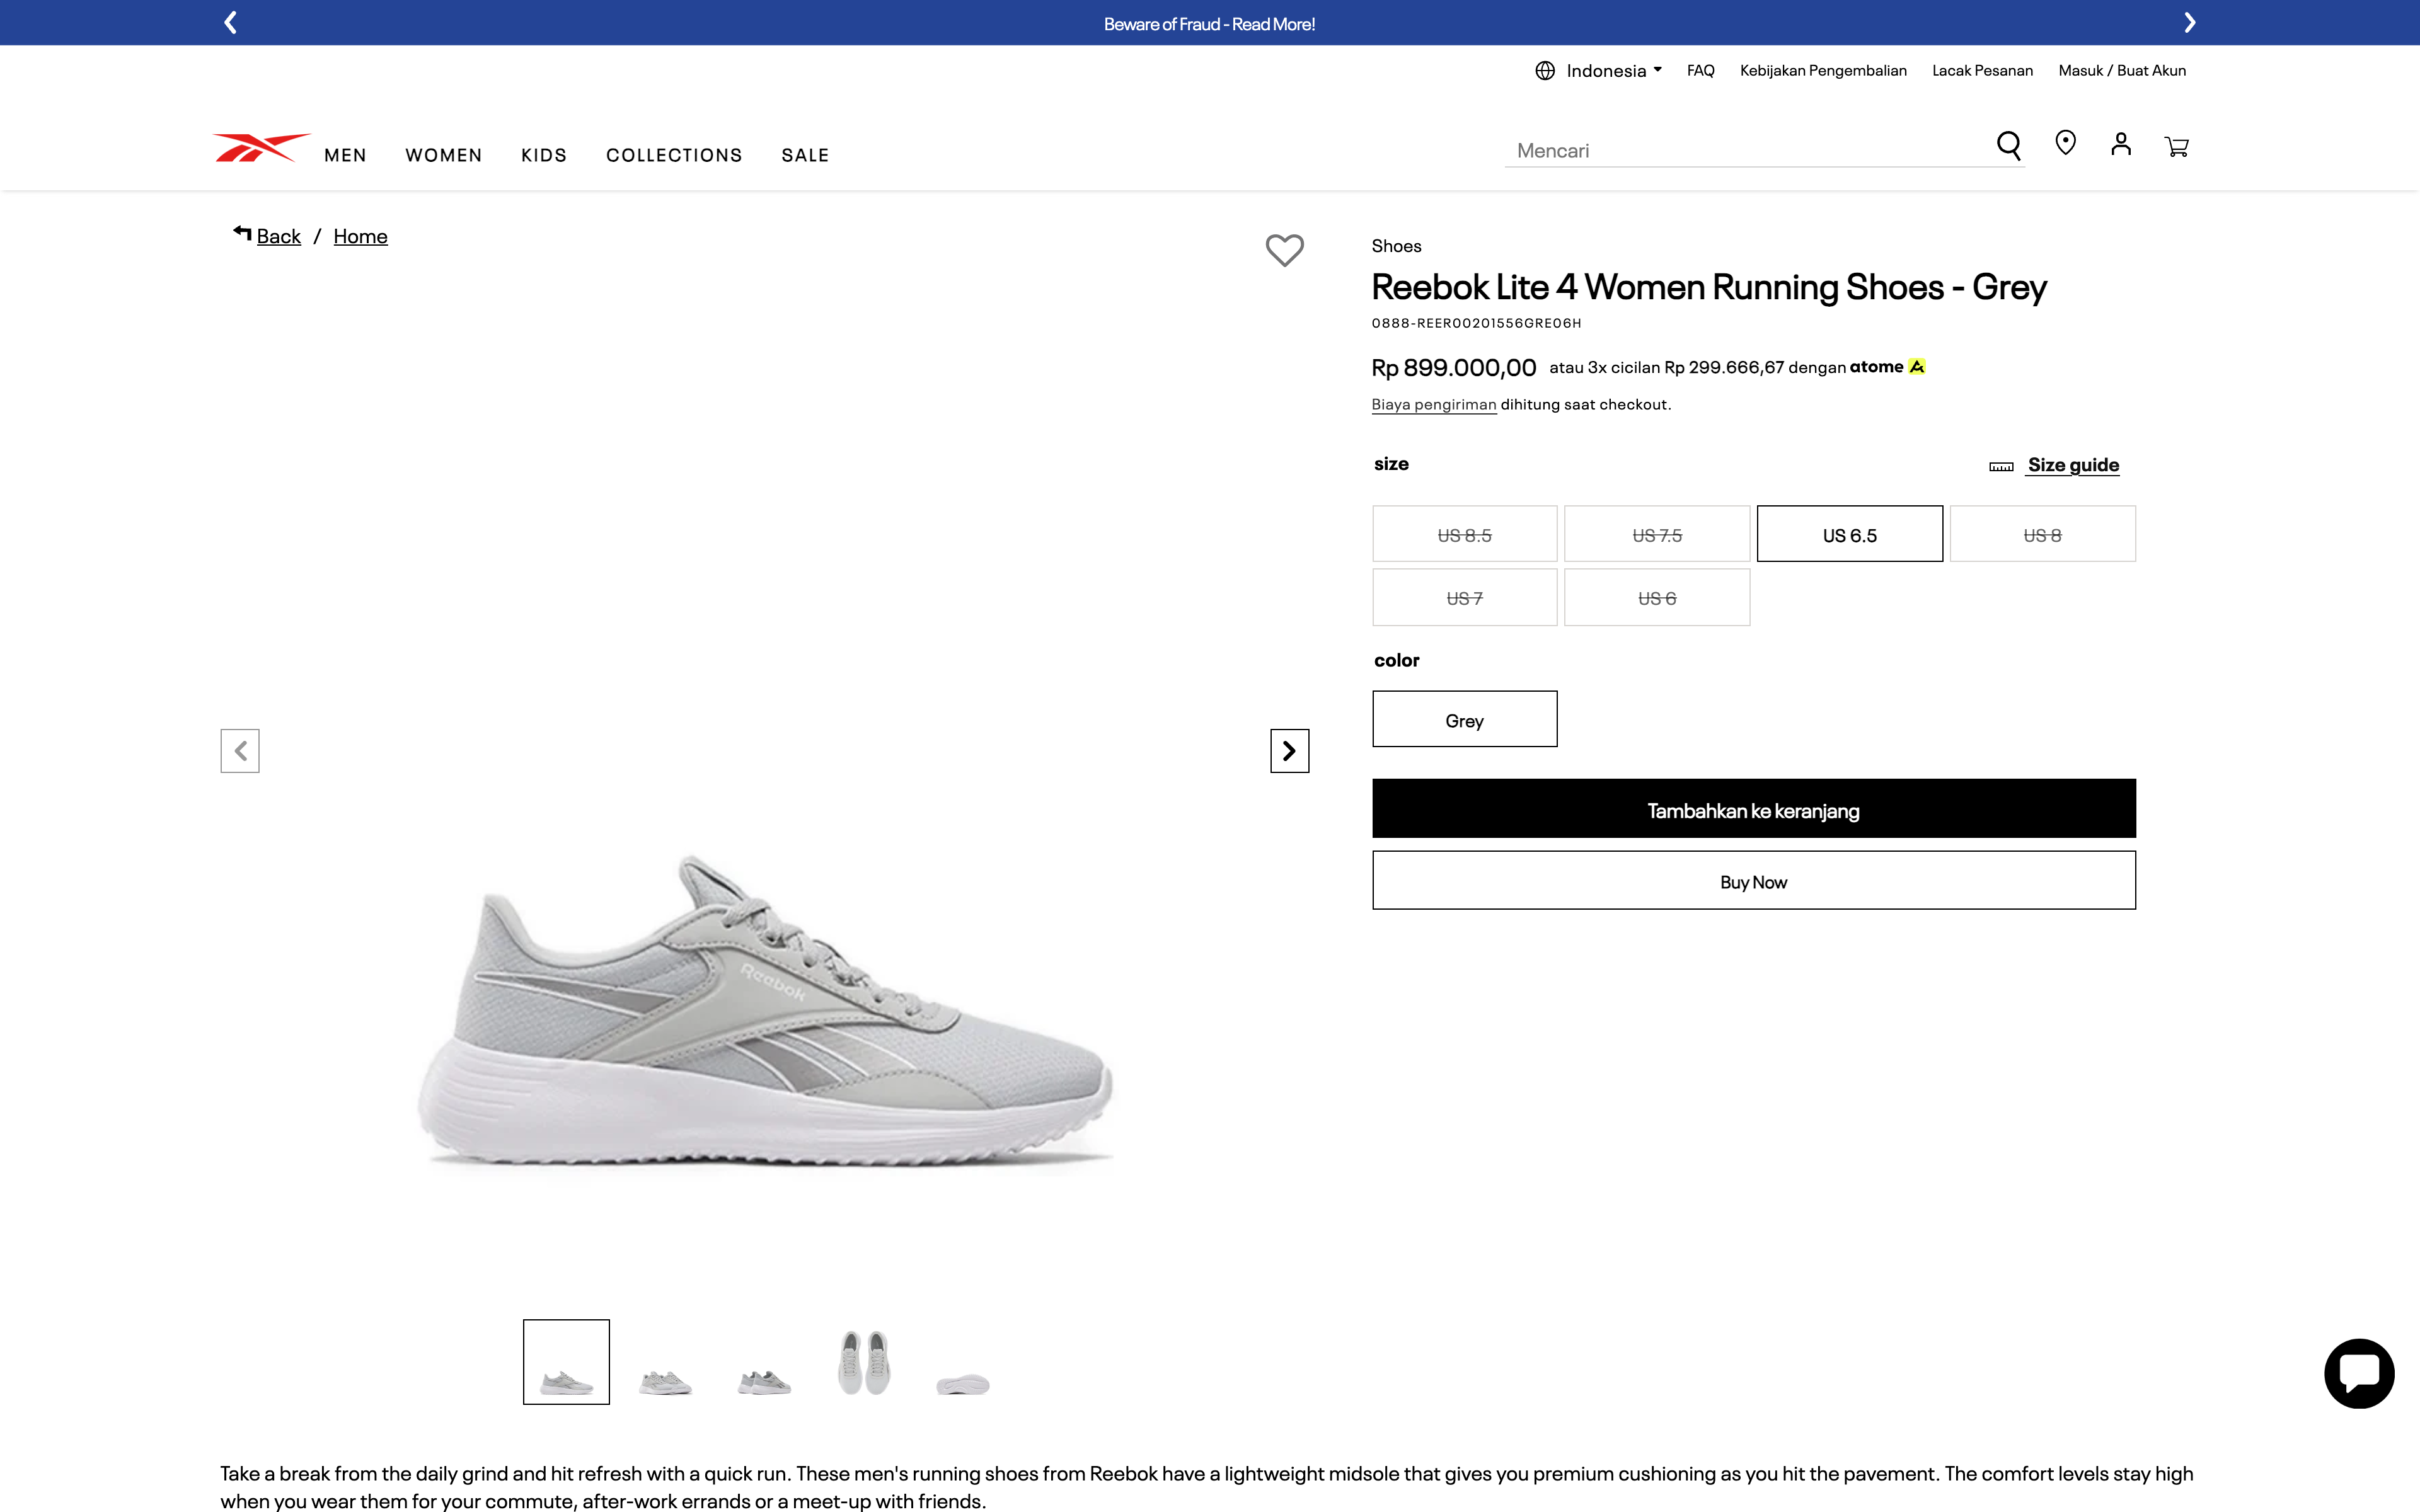Image resolution: width=2420 pixels, height=1512 pixels.
Task: Open the chat bubble icon
Action: point(2358,1372)
